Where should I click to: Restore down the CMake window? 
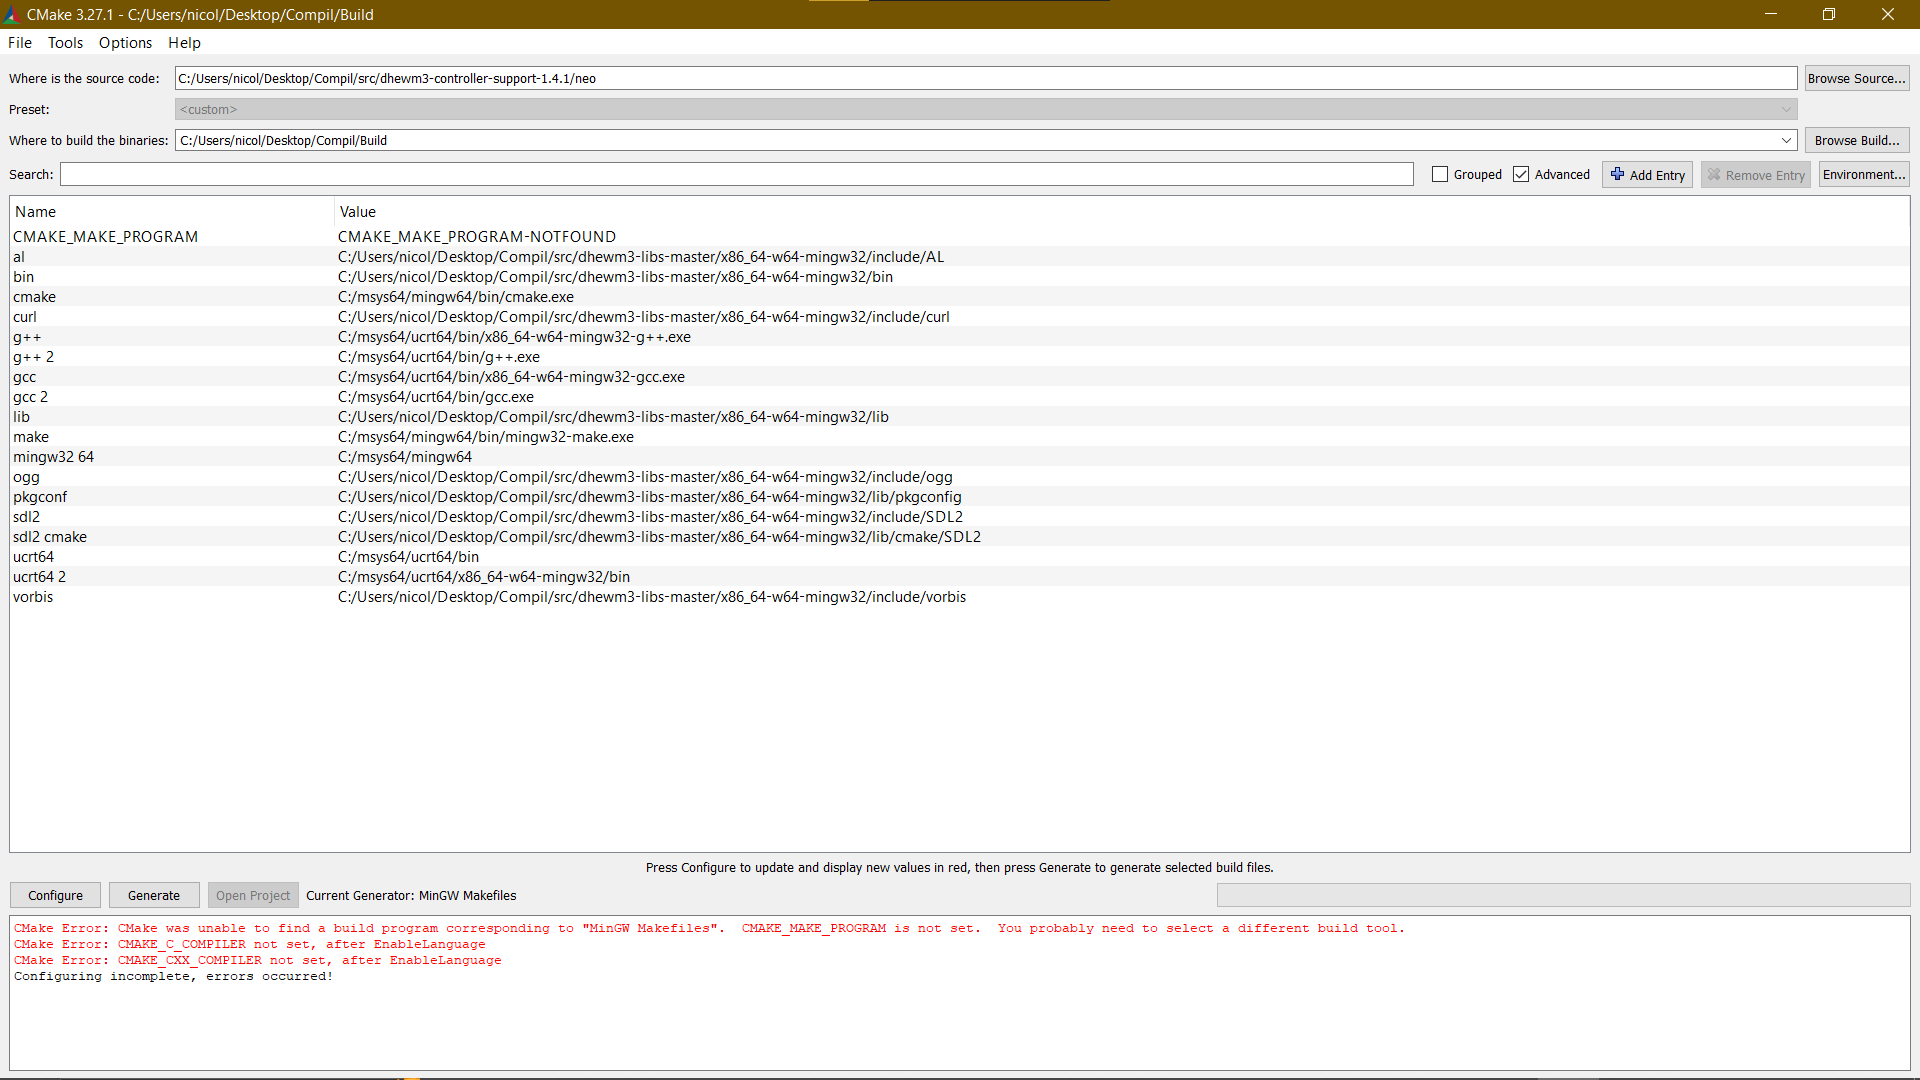pyautogui.click(x=1829, y=14)
